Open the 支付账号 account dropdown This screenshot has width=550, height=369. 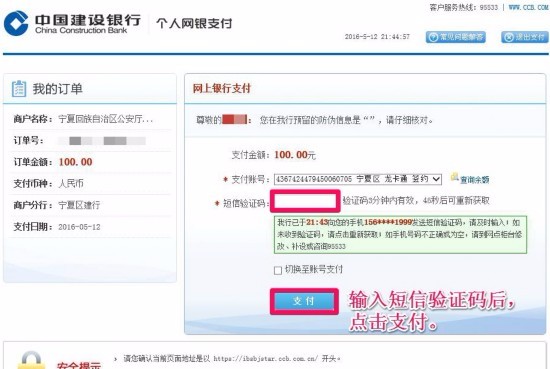tap(357, 179)
